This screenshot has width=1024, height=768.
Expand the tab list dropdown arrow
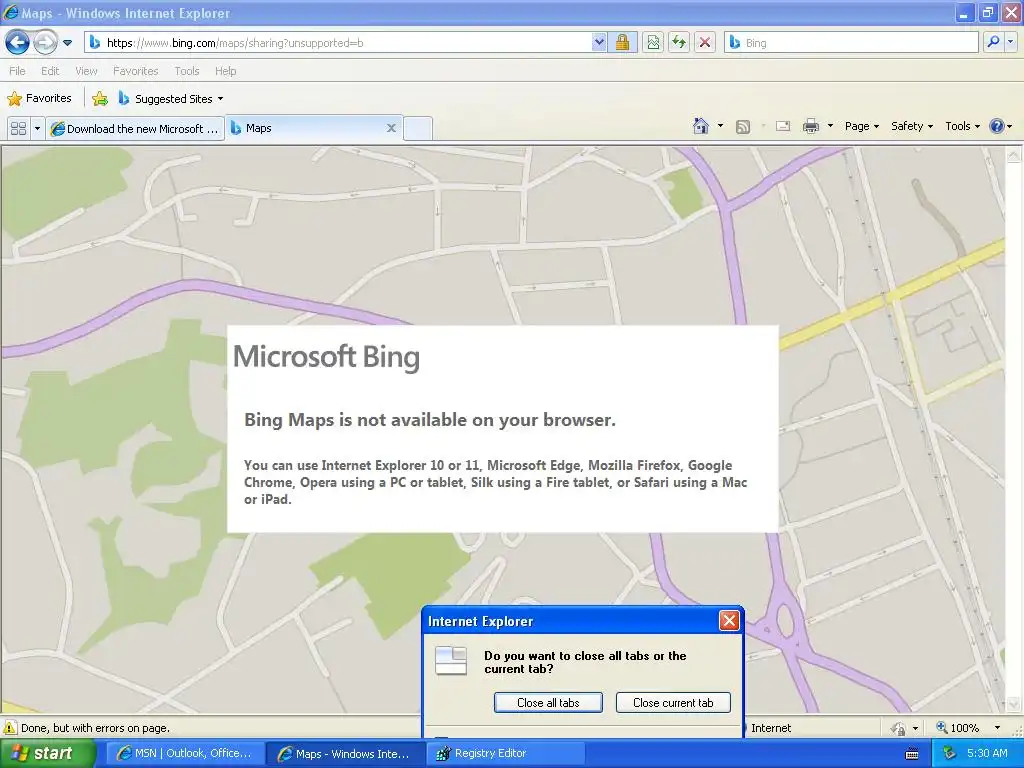37,129
